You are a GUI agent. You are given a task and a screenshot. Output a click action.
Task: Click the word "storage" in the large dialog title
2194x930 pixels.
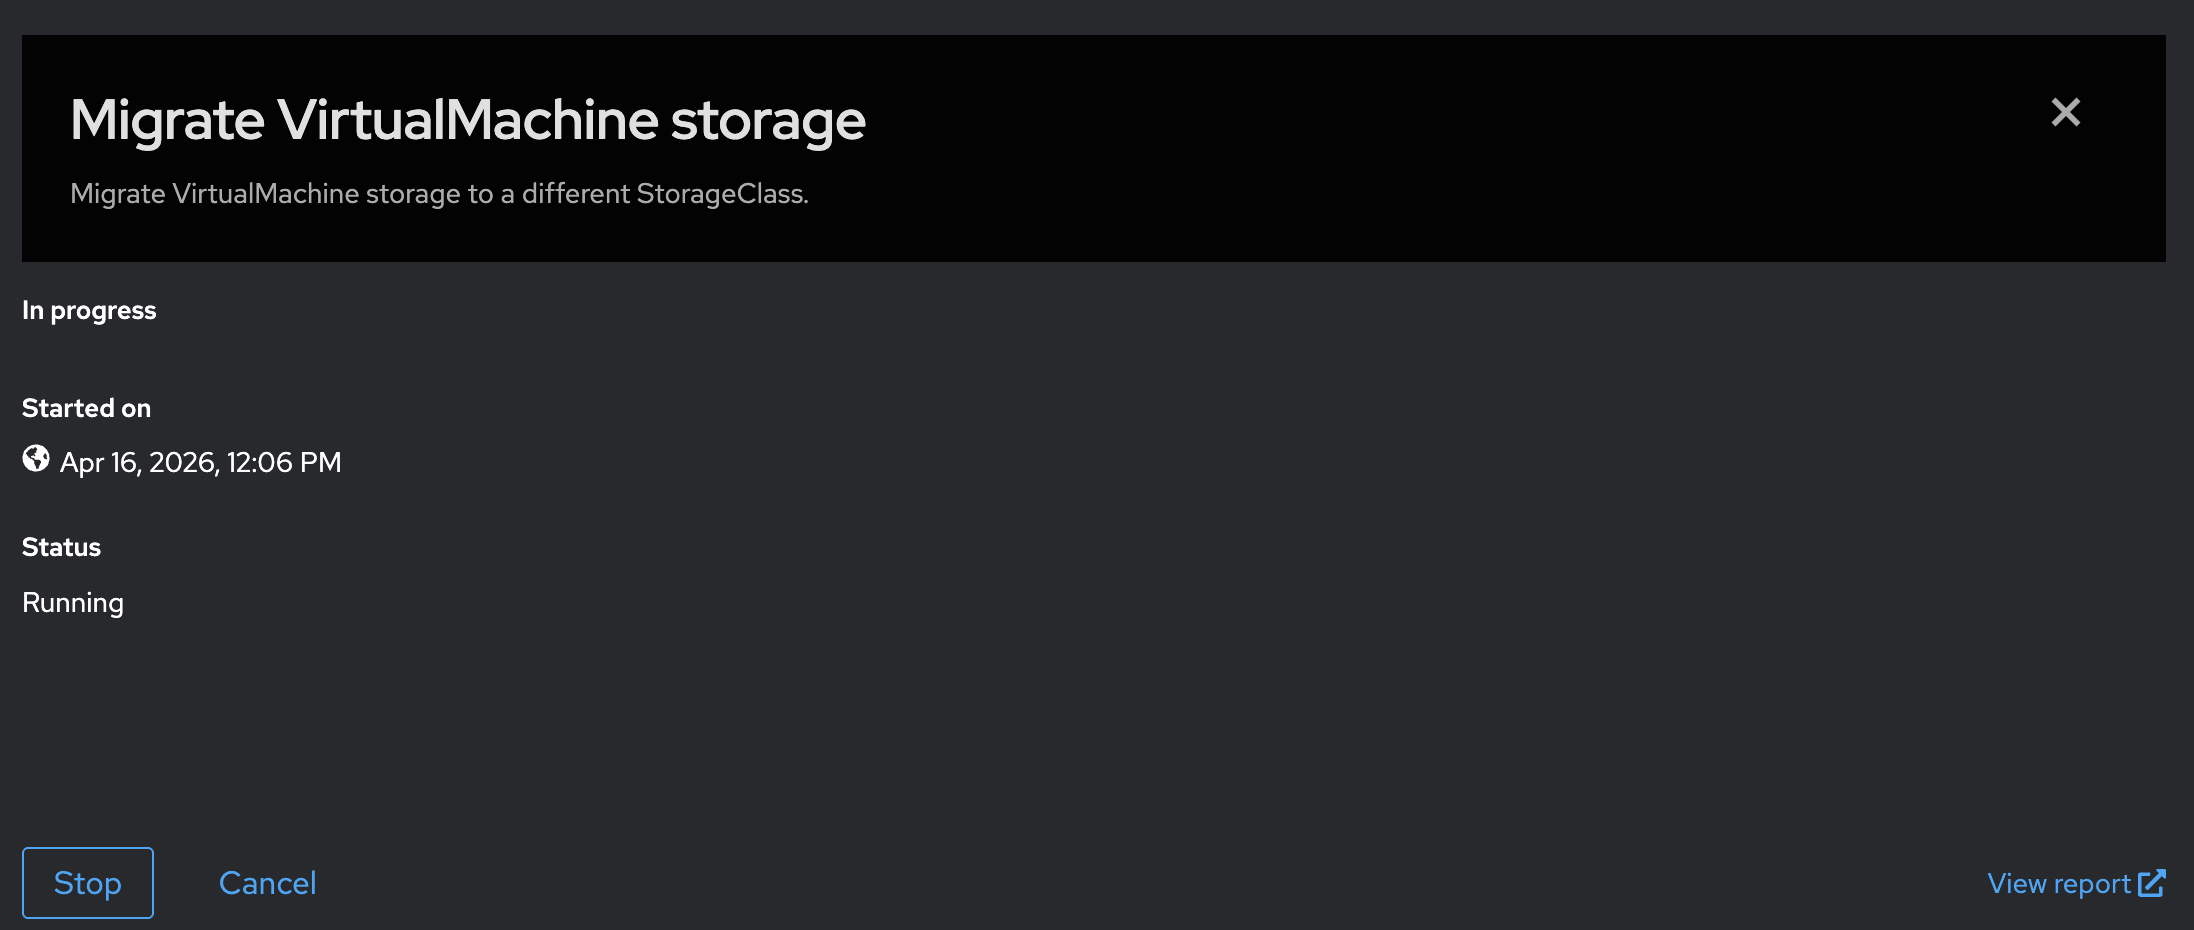767,123
